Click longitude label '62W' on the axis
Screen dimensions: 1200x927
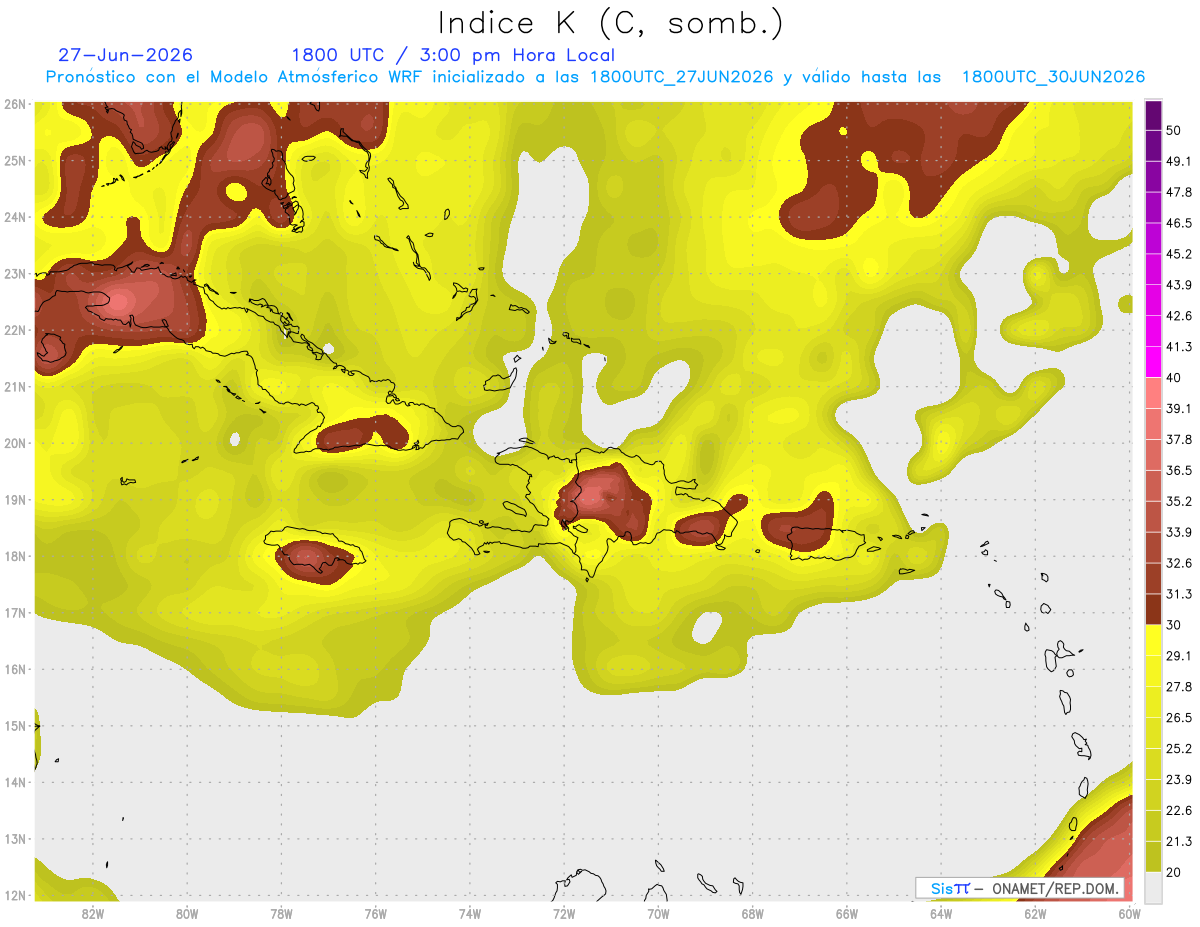point(1036,913)
